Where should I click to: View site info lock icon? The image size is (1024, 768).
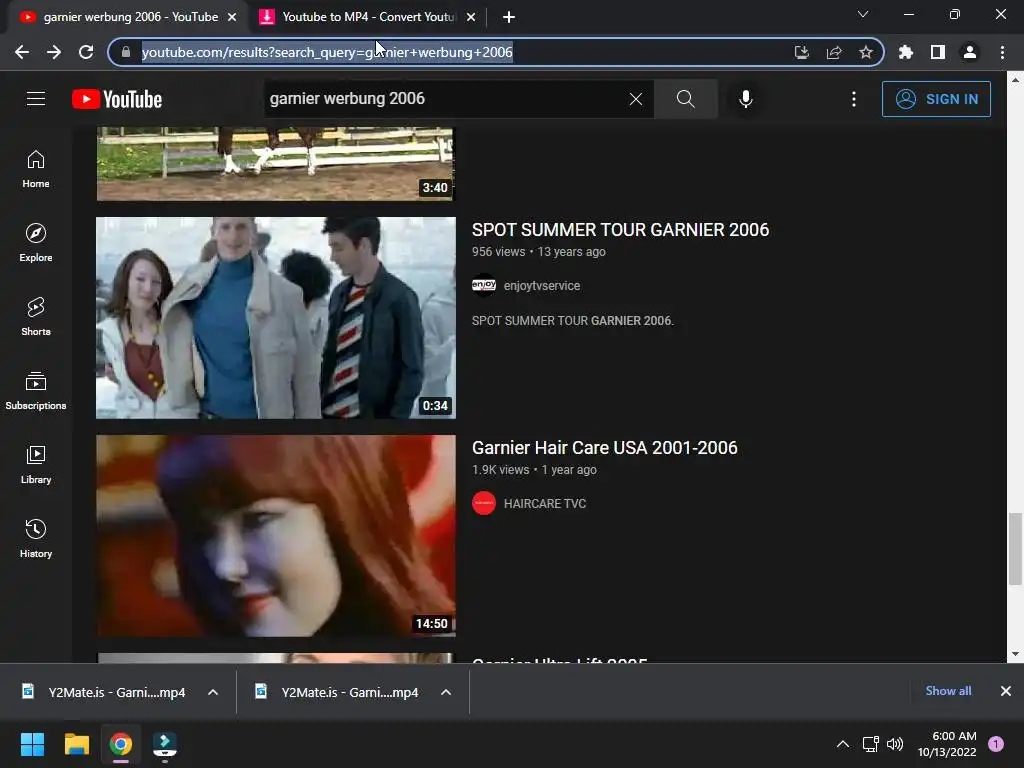[126, 52]
